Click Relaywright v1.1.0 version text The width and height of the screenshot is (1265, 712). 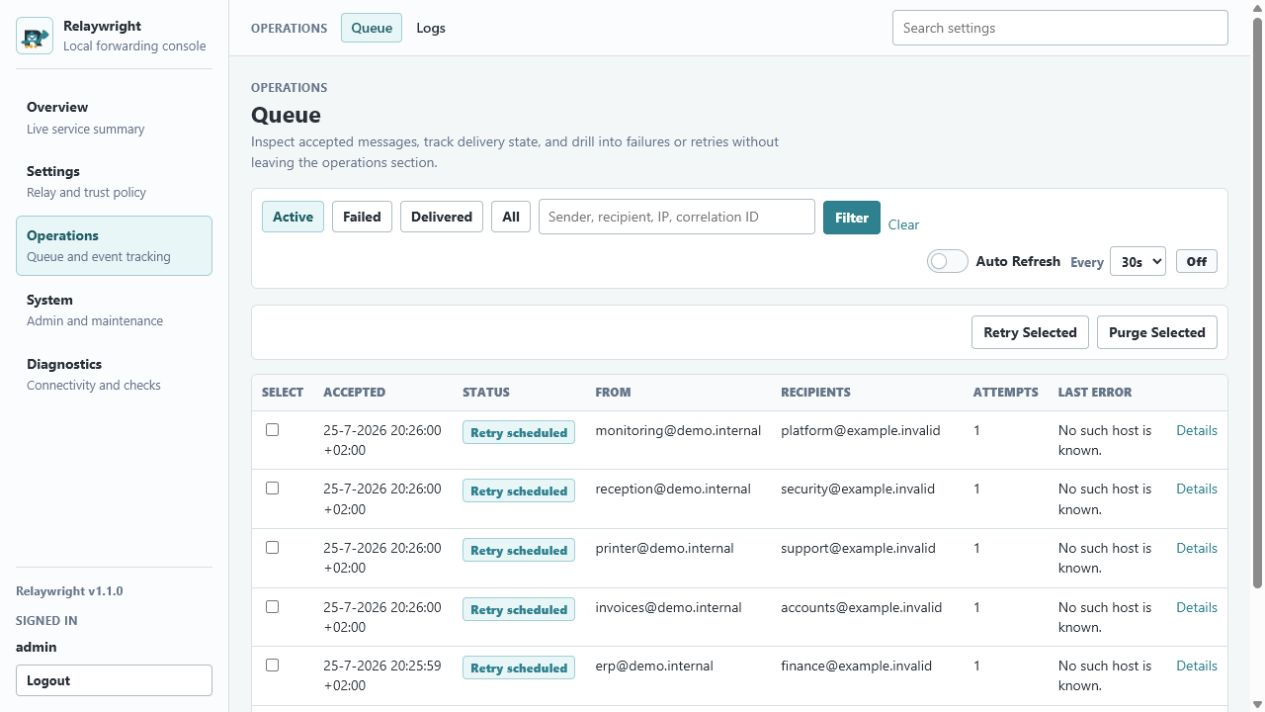tap(69, 591)
